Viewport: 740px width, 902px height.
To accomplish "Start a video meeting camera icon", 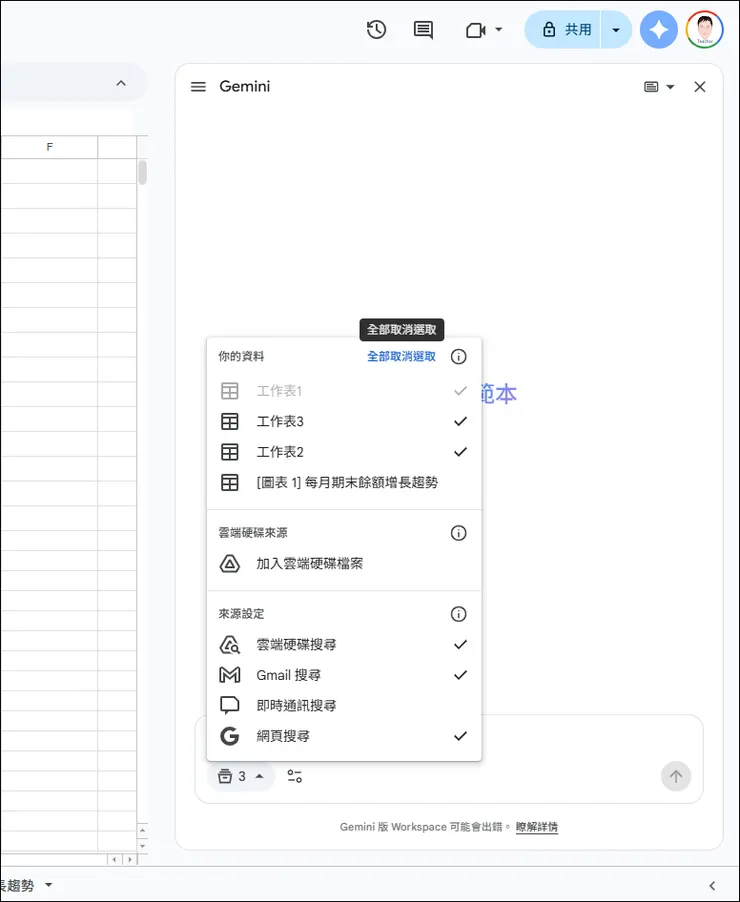I will point(475,30).
